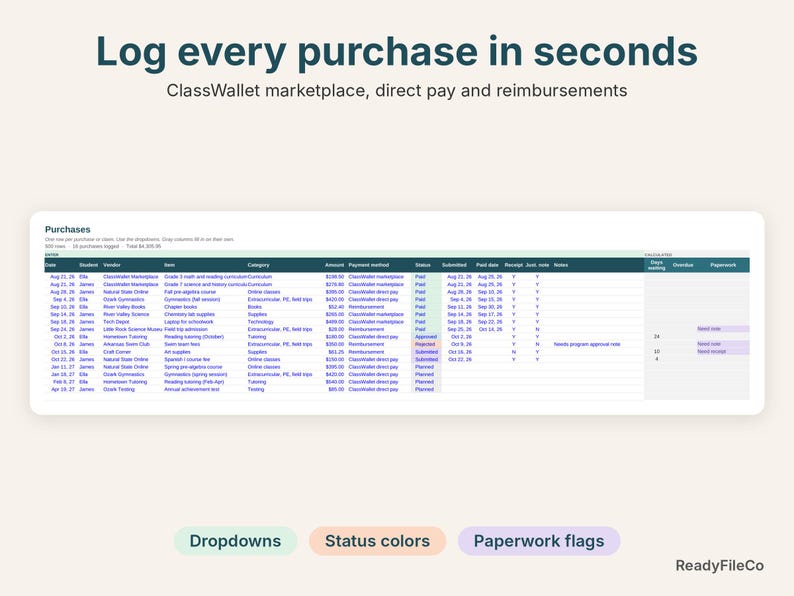Select the Tech Depot vendor cell
The height and width of the screenshot is (596, 794).
pos(116,322)
